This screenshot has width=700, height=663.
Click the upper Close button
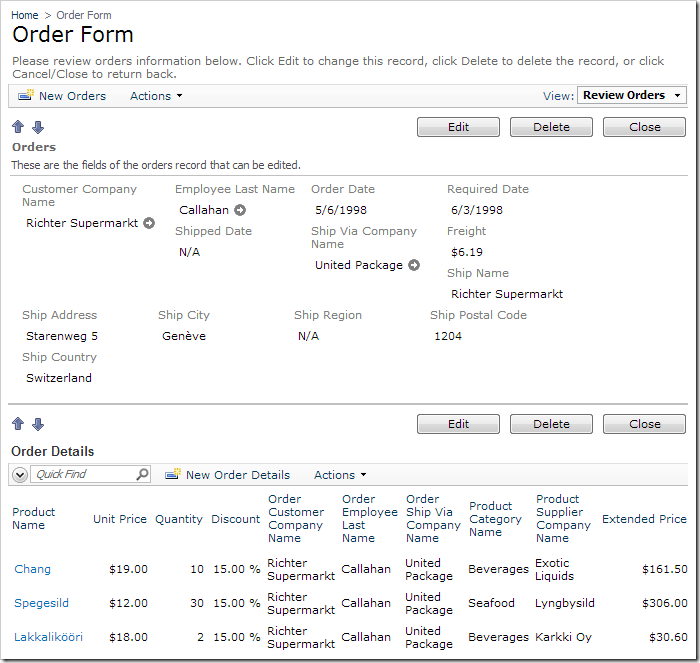(644, 127)
